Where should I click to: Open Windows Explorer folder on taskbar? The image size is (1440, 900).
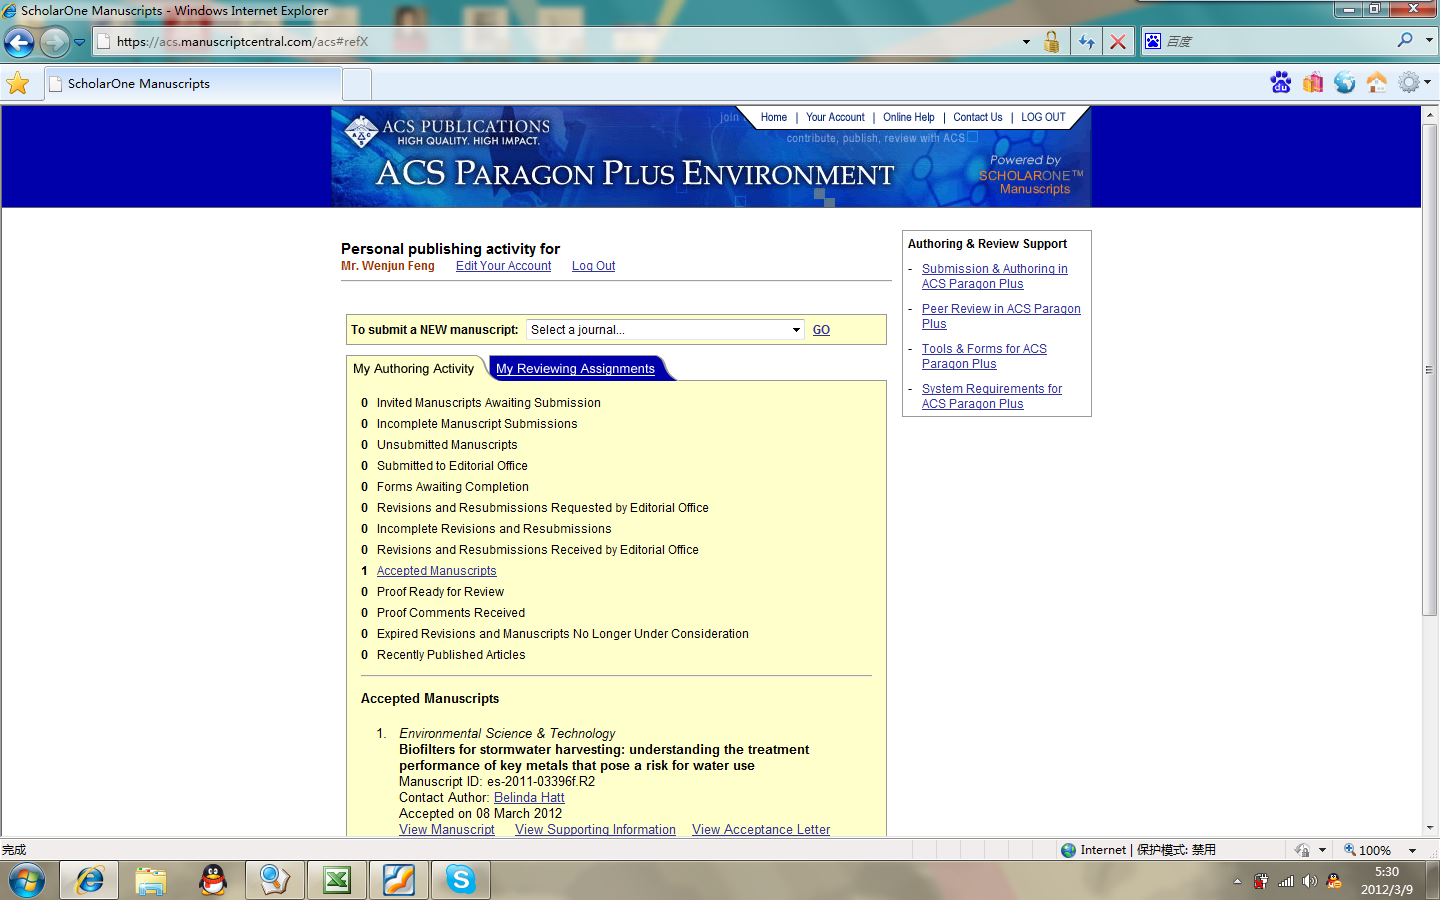[151, 880]
